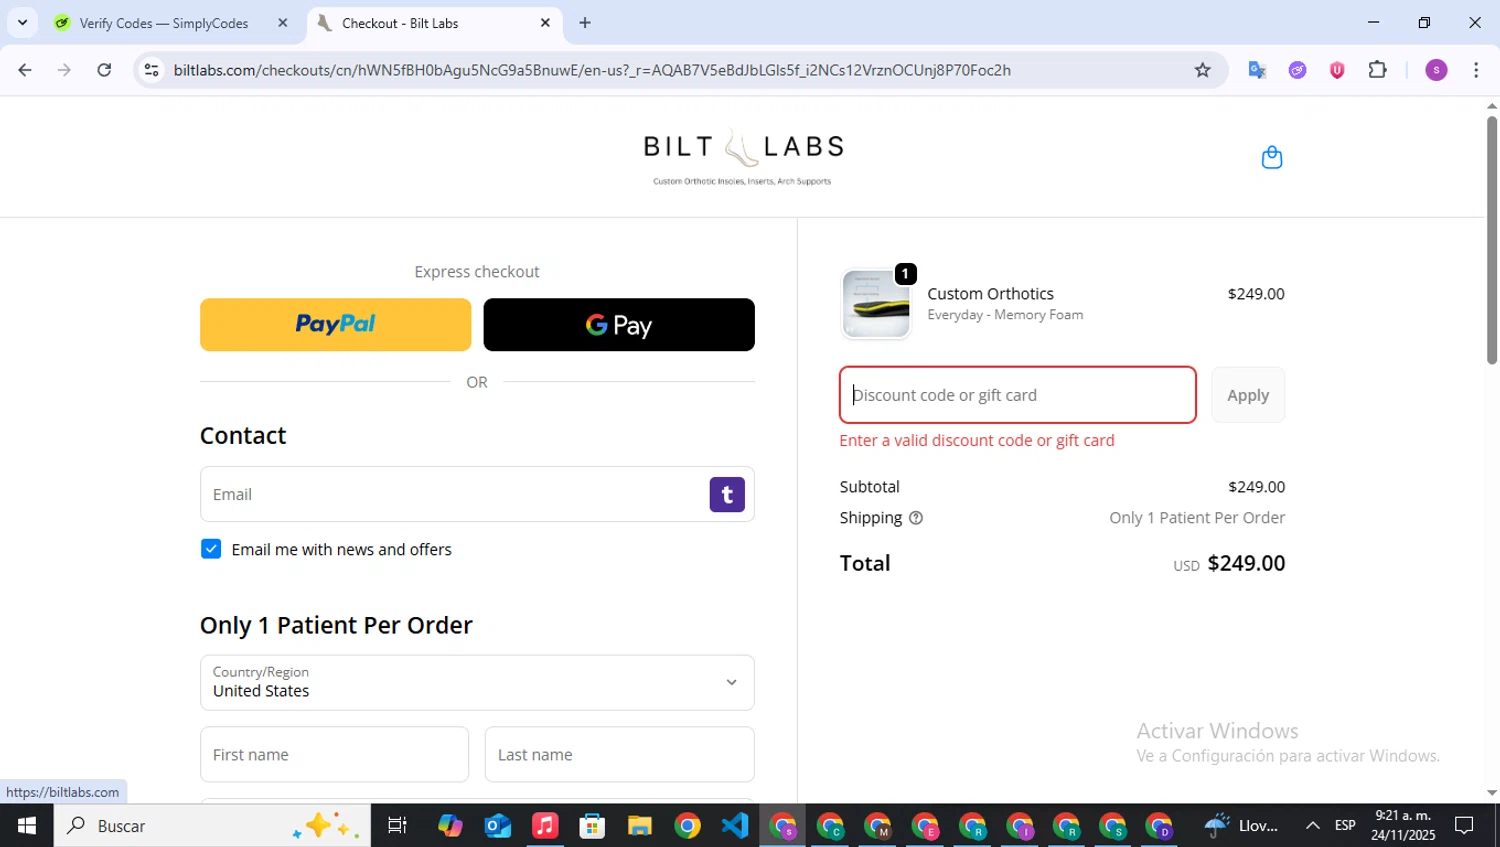Click the Apply discount button

point(1248,395)
